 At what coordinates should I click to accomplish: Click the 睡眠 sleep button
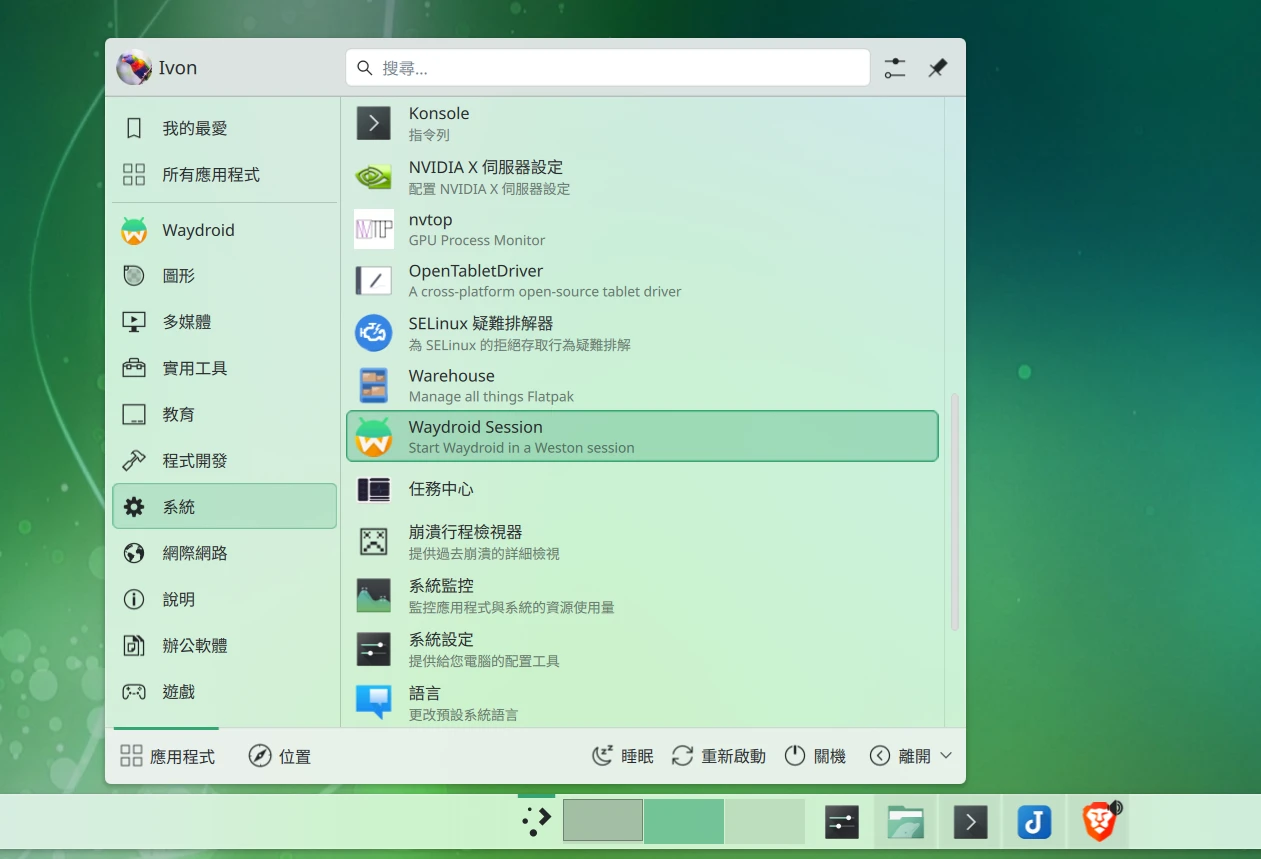pyautogui.click(x=623, y=756)
